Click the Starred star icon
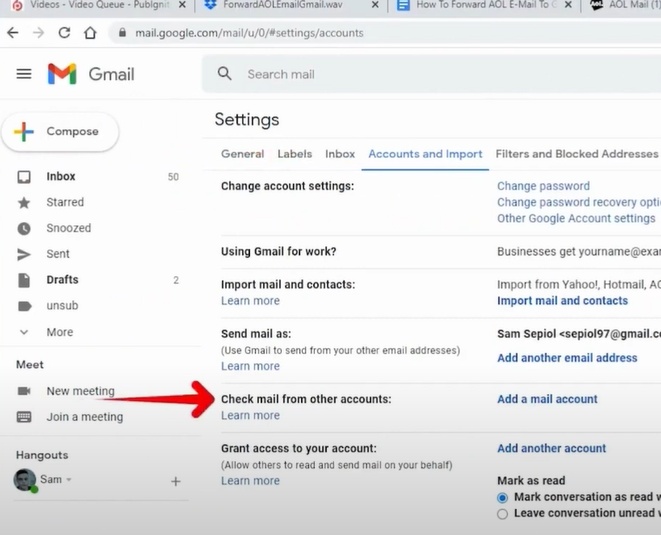This screenshot has width=661, height=535. click(24, 203)
